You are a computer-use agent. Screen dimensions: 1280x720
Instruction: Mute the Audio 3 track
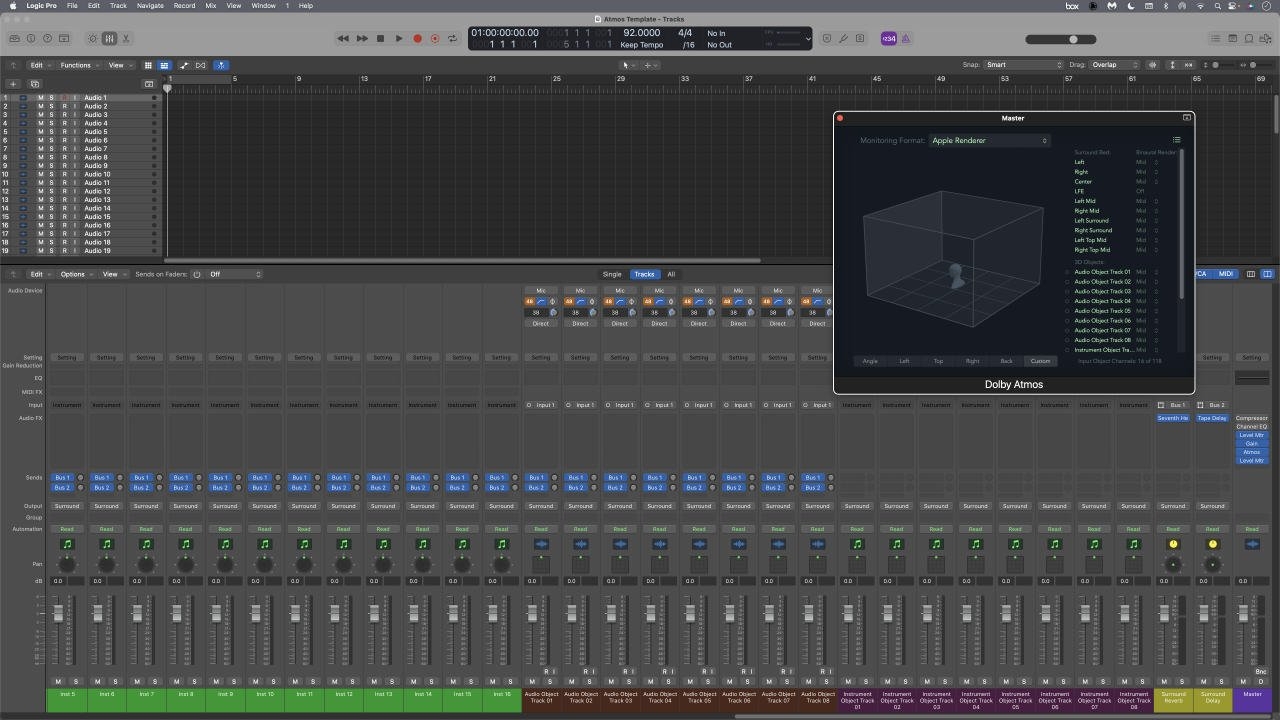(x=41, y=114)
